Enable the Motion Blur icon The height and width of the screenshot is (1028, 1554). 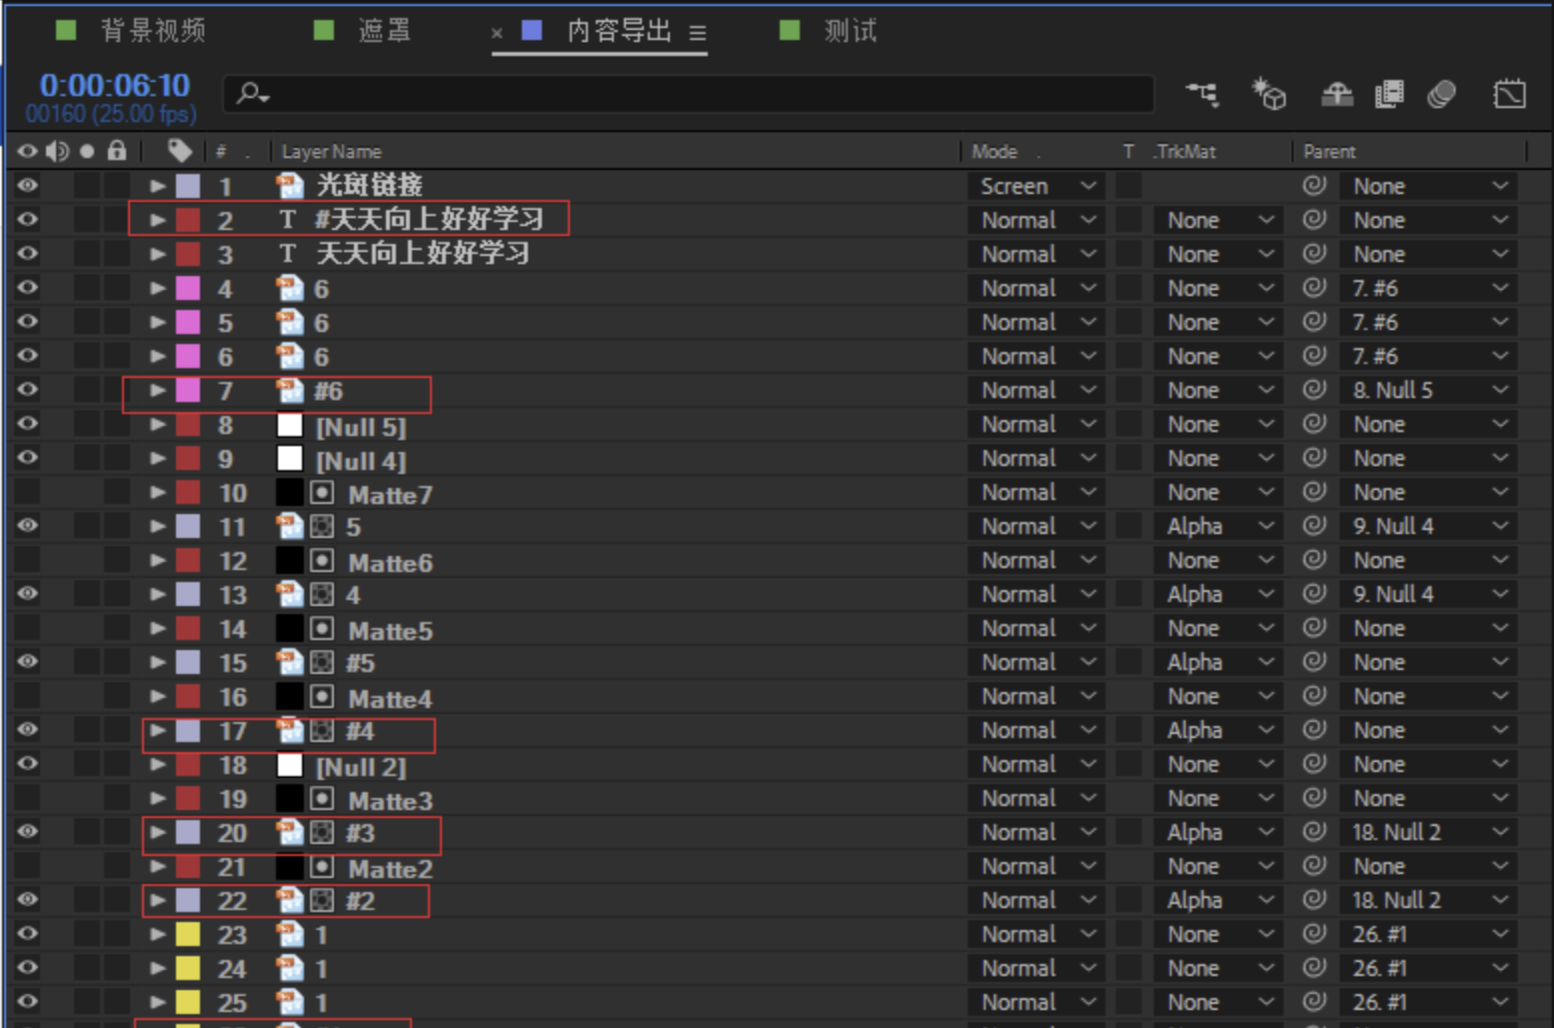click(1441, 94)
